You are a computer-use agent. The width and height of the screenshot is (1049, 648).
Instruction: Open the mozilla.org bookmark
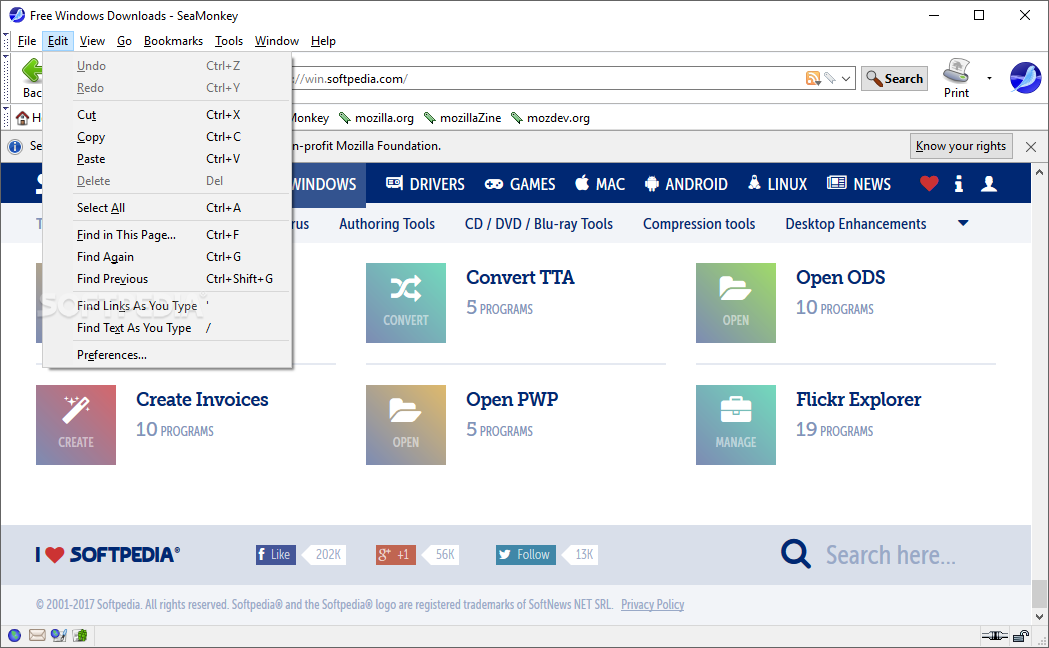[x=376, y=118]
